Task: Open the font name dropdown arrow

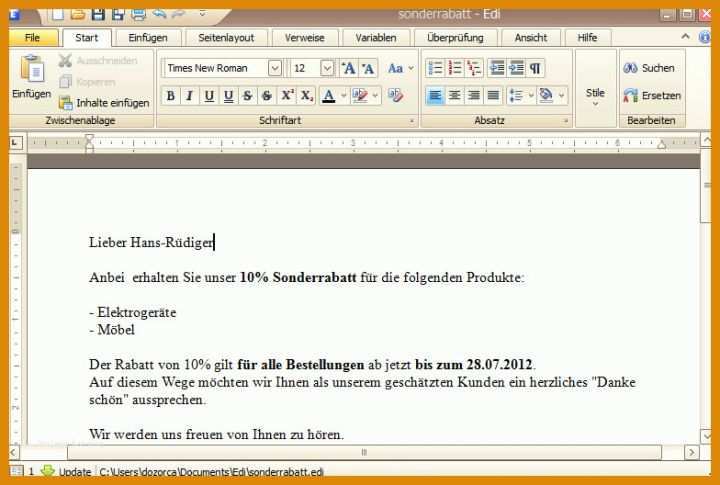Action: pos(275,68)
